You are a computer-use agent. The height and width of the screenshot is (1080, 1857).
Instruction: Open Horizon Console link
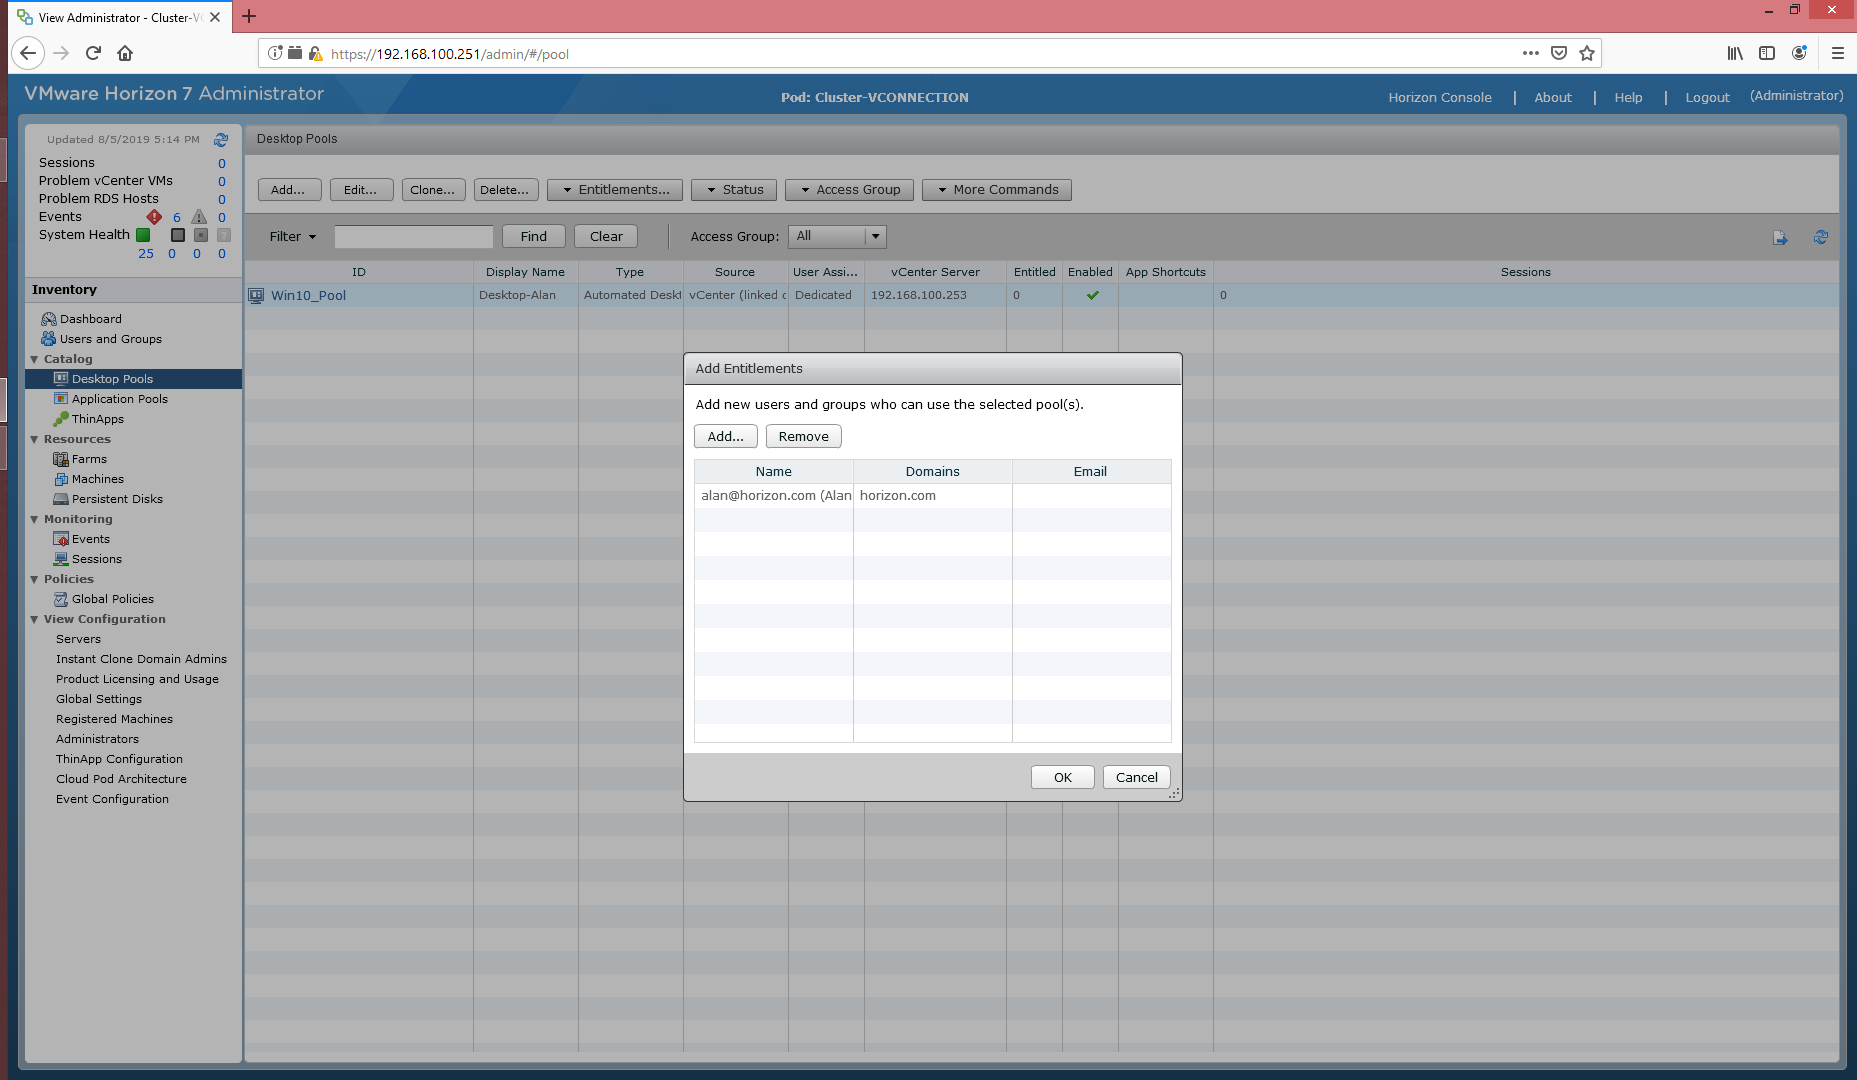click(1439, 98)
